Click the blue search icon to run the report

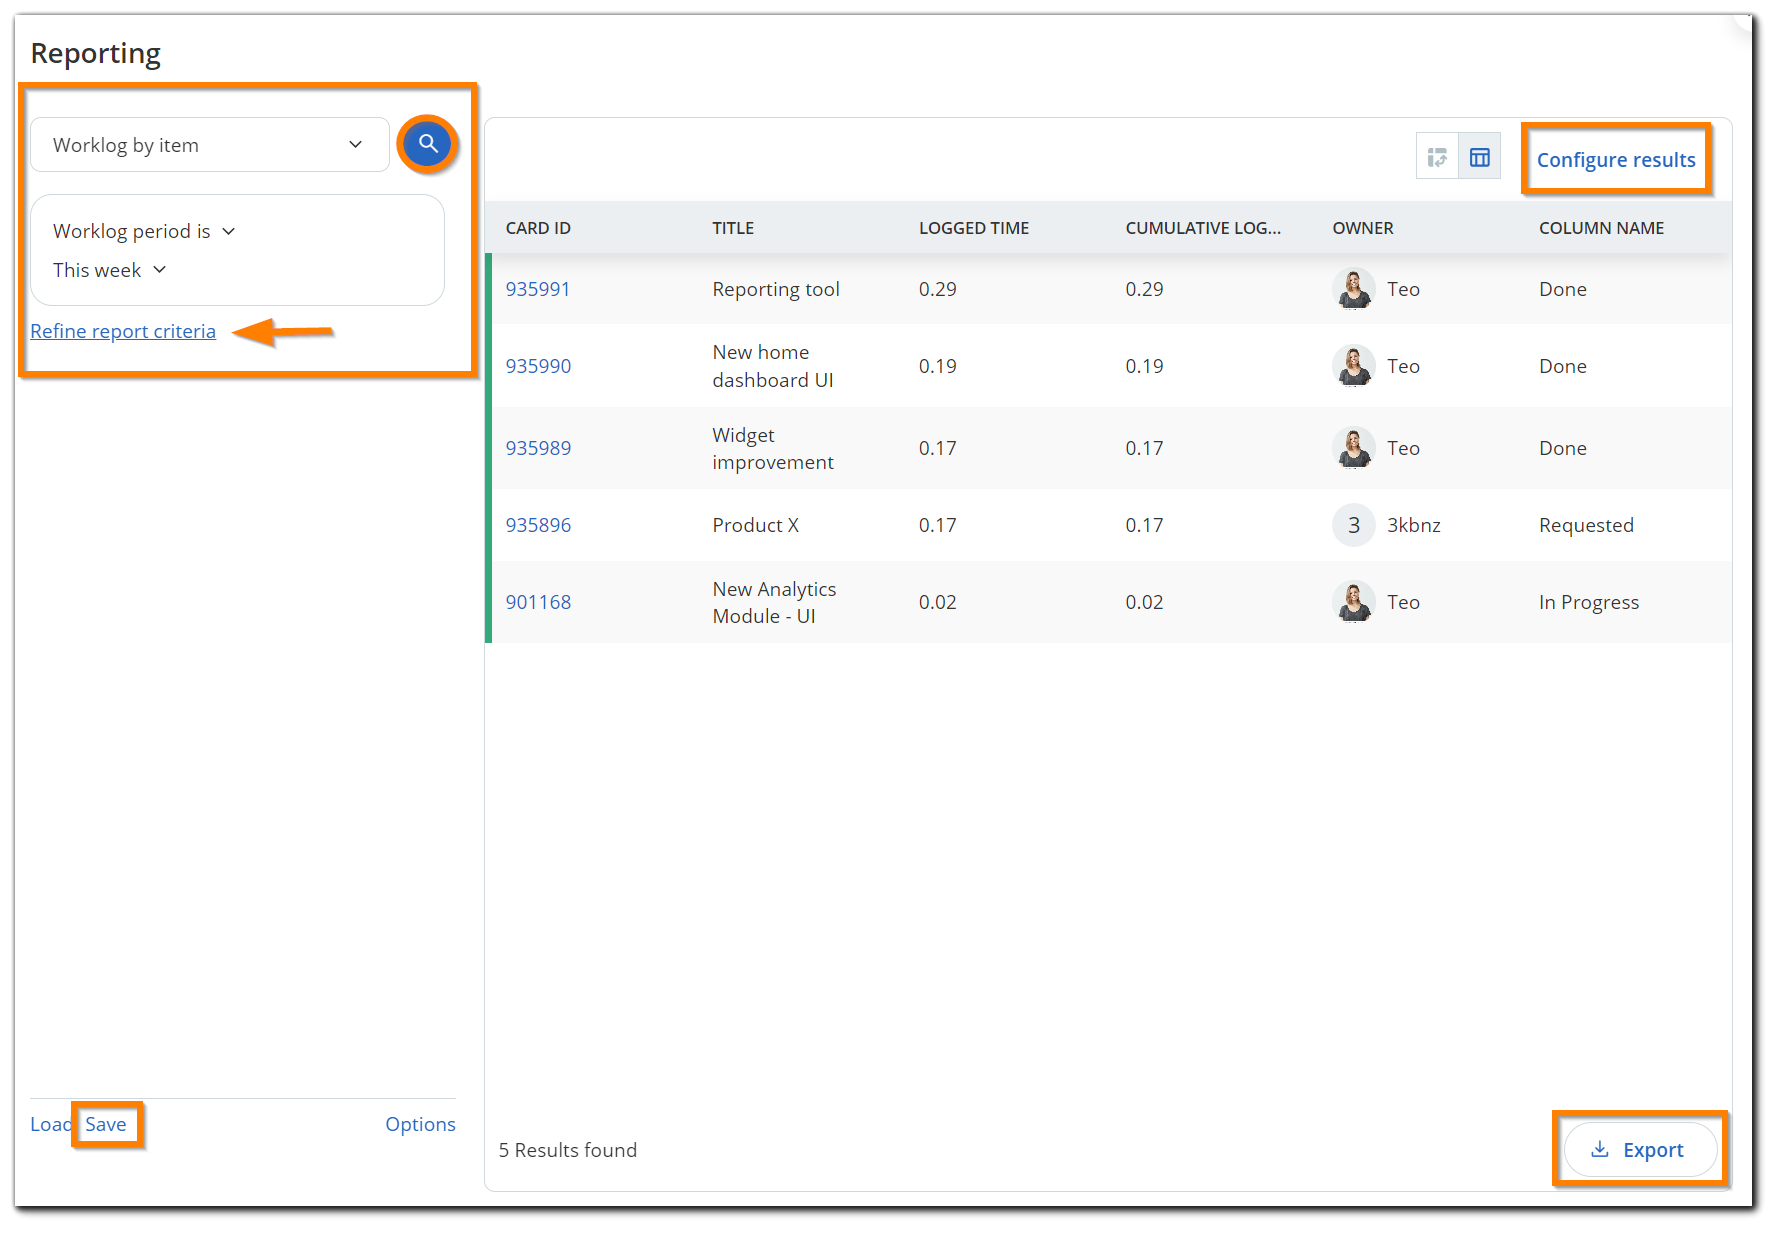427,143
